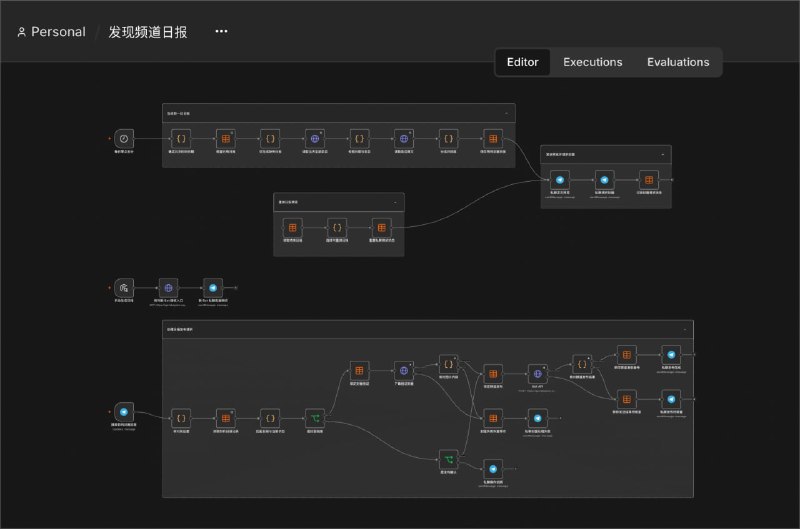Select the upper green Switch node in bottom group
The width and height of the screenshot is (800, 529).
(315, 418)
